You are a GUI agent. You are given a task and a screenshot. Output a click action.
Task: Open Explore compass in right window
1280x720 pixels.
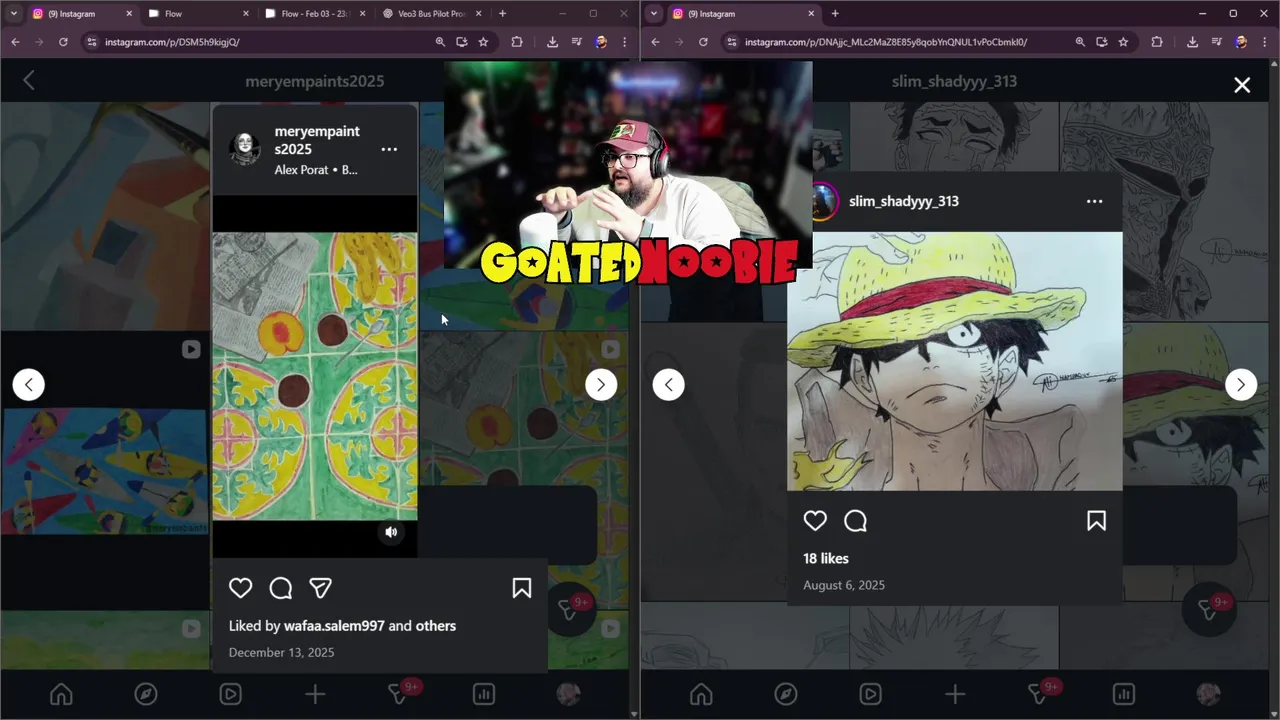click(786, 694)
